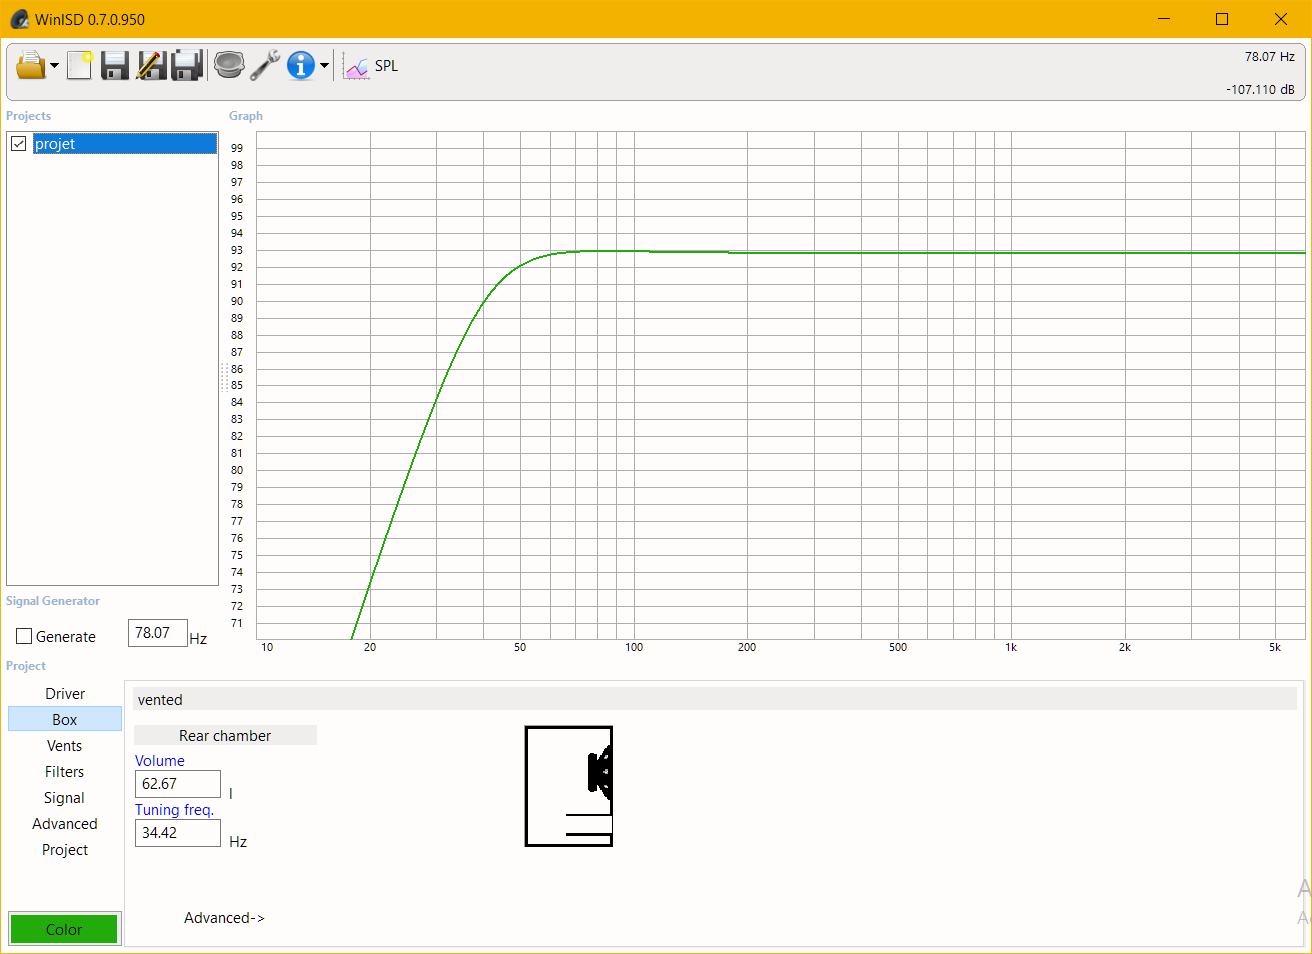Click the green Color button
The height and width of the screenshot is (954, 1312).
(64, 929)
